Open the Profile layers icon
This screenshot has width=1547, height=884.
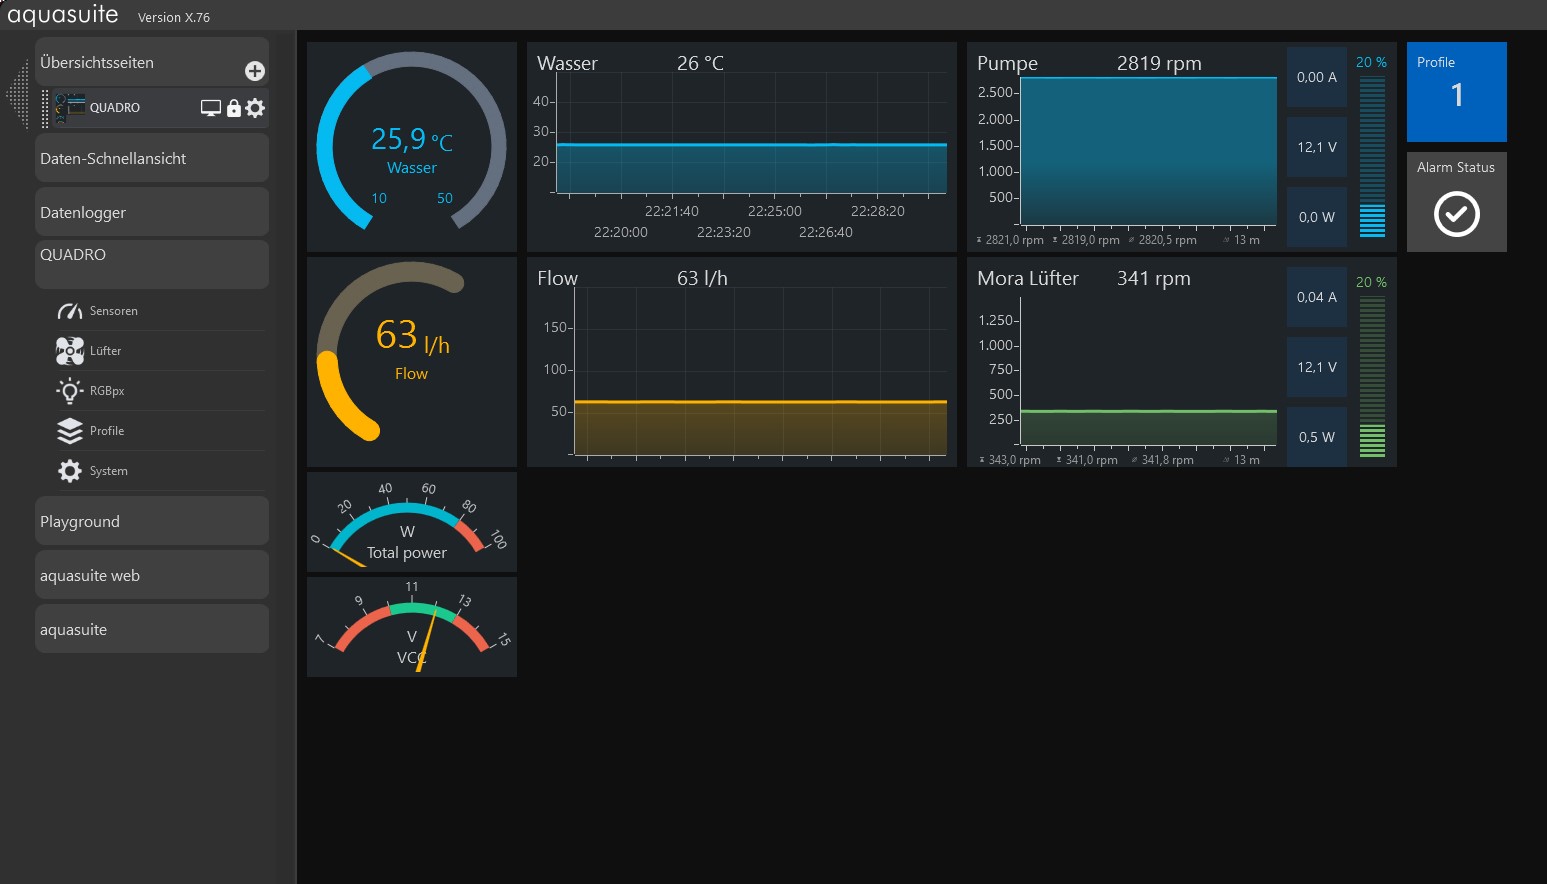coord(70,431)
